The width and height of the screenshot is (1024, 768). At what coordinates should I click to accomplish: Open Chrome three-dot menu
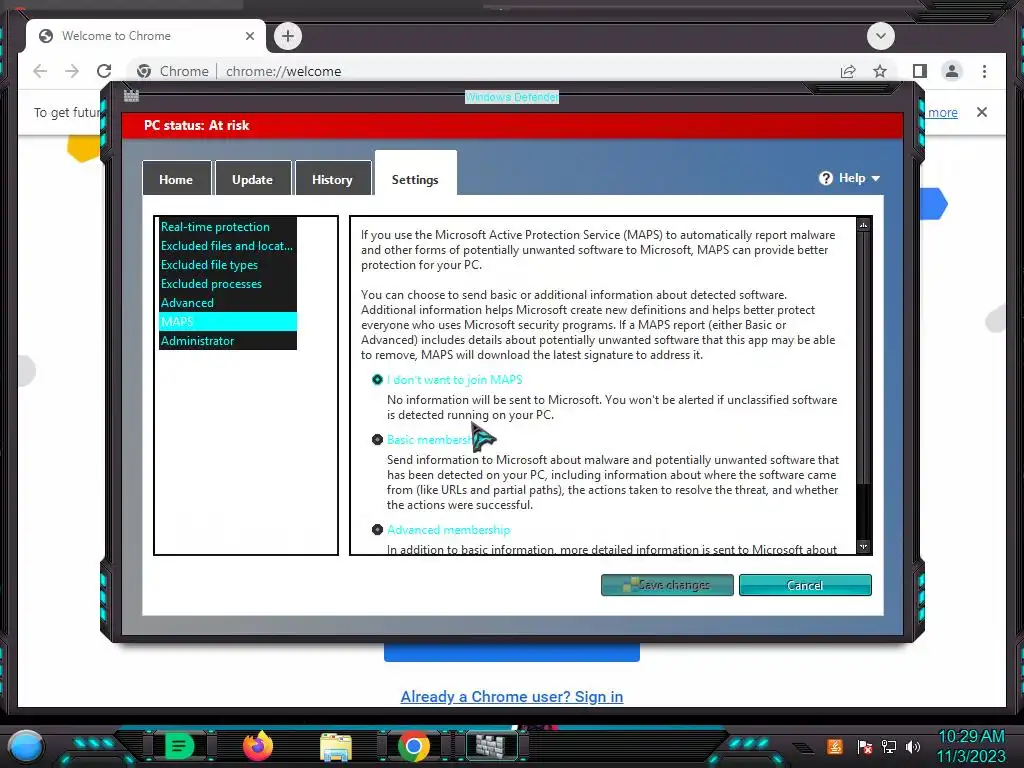pos(984,71)
